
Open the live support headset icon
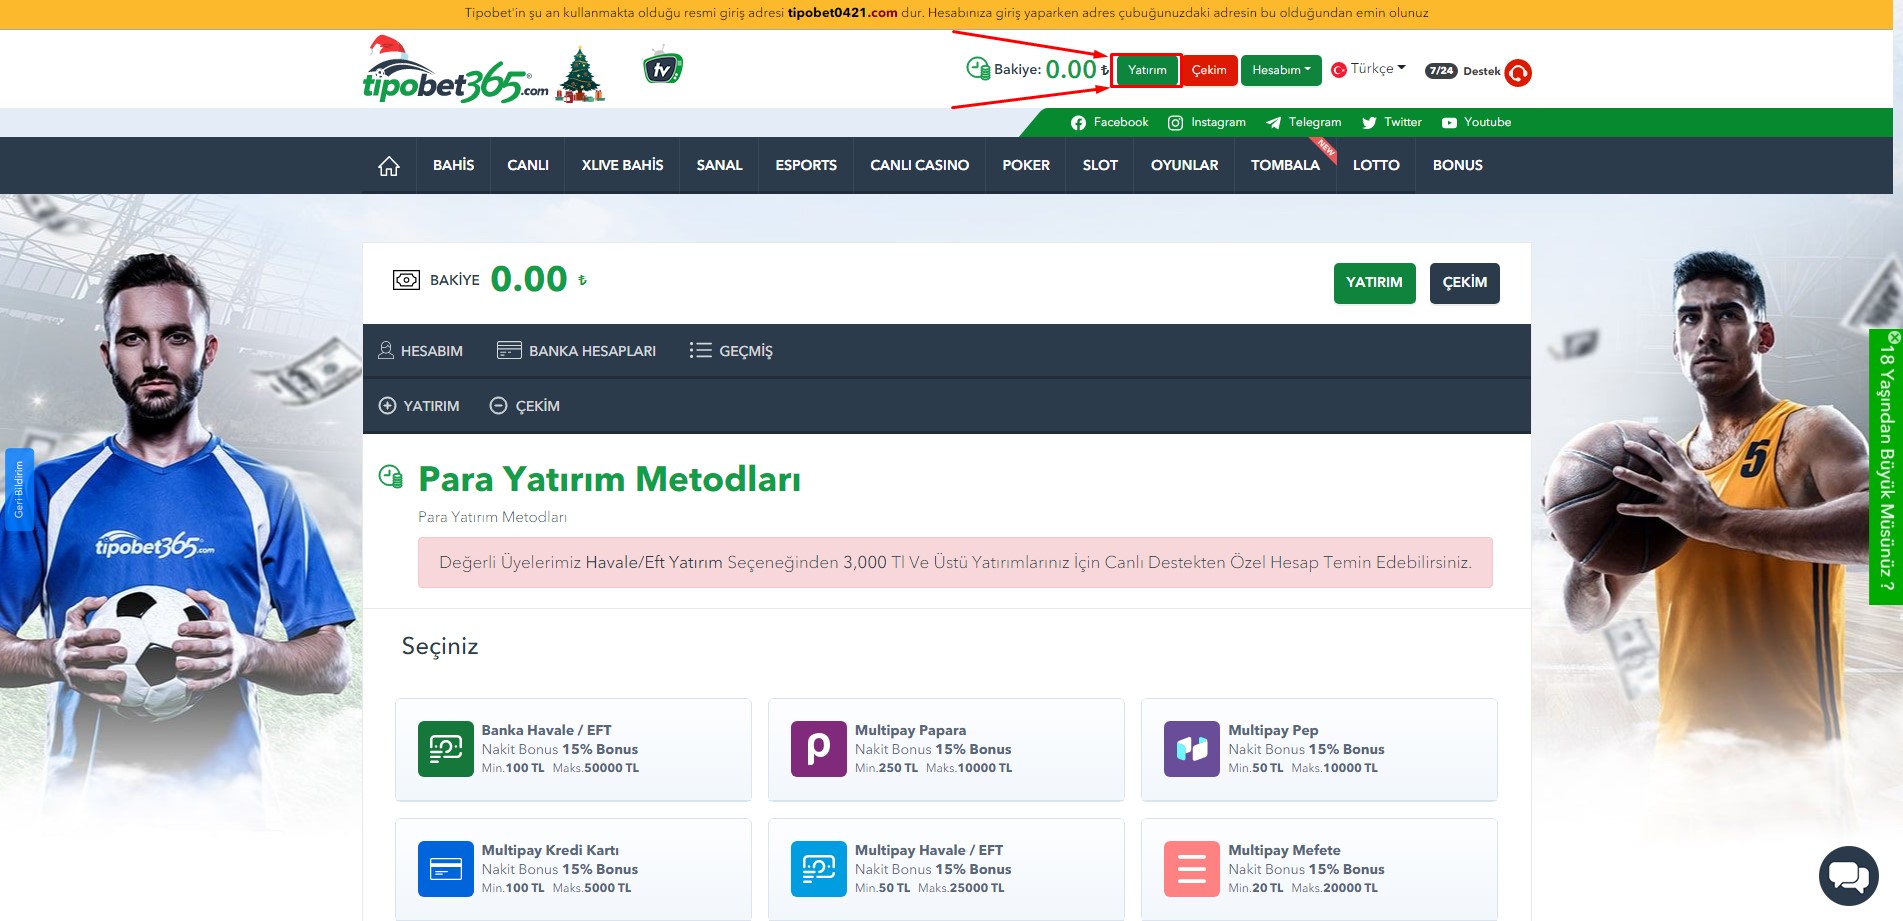[1518, 72]
